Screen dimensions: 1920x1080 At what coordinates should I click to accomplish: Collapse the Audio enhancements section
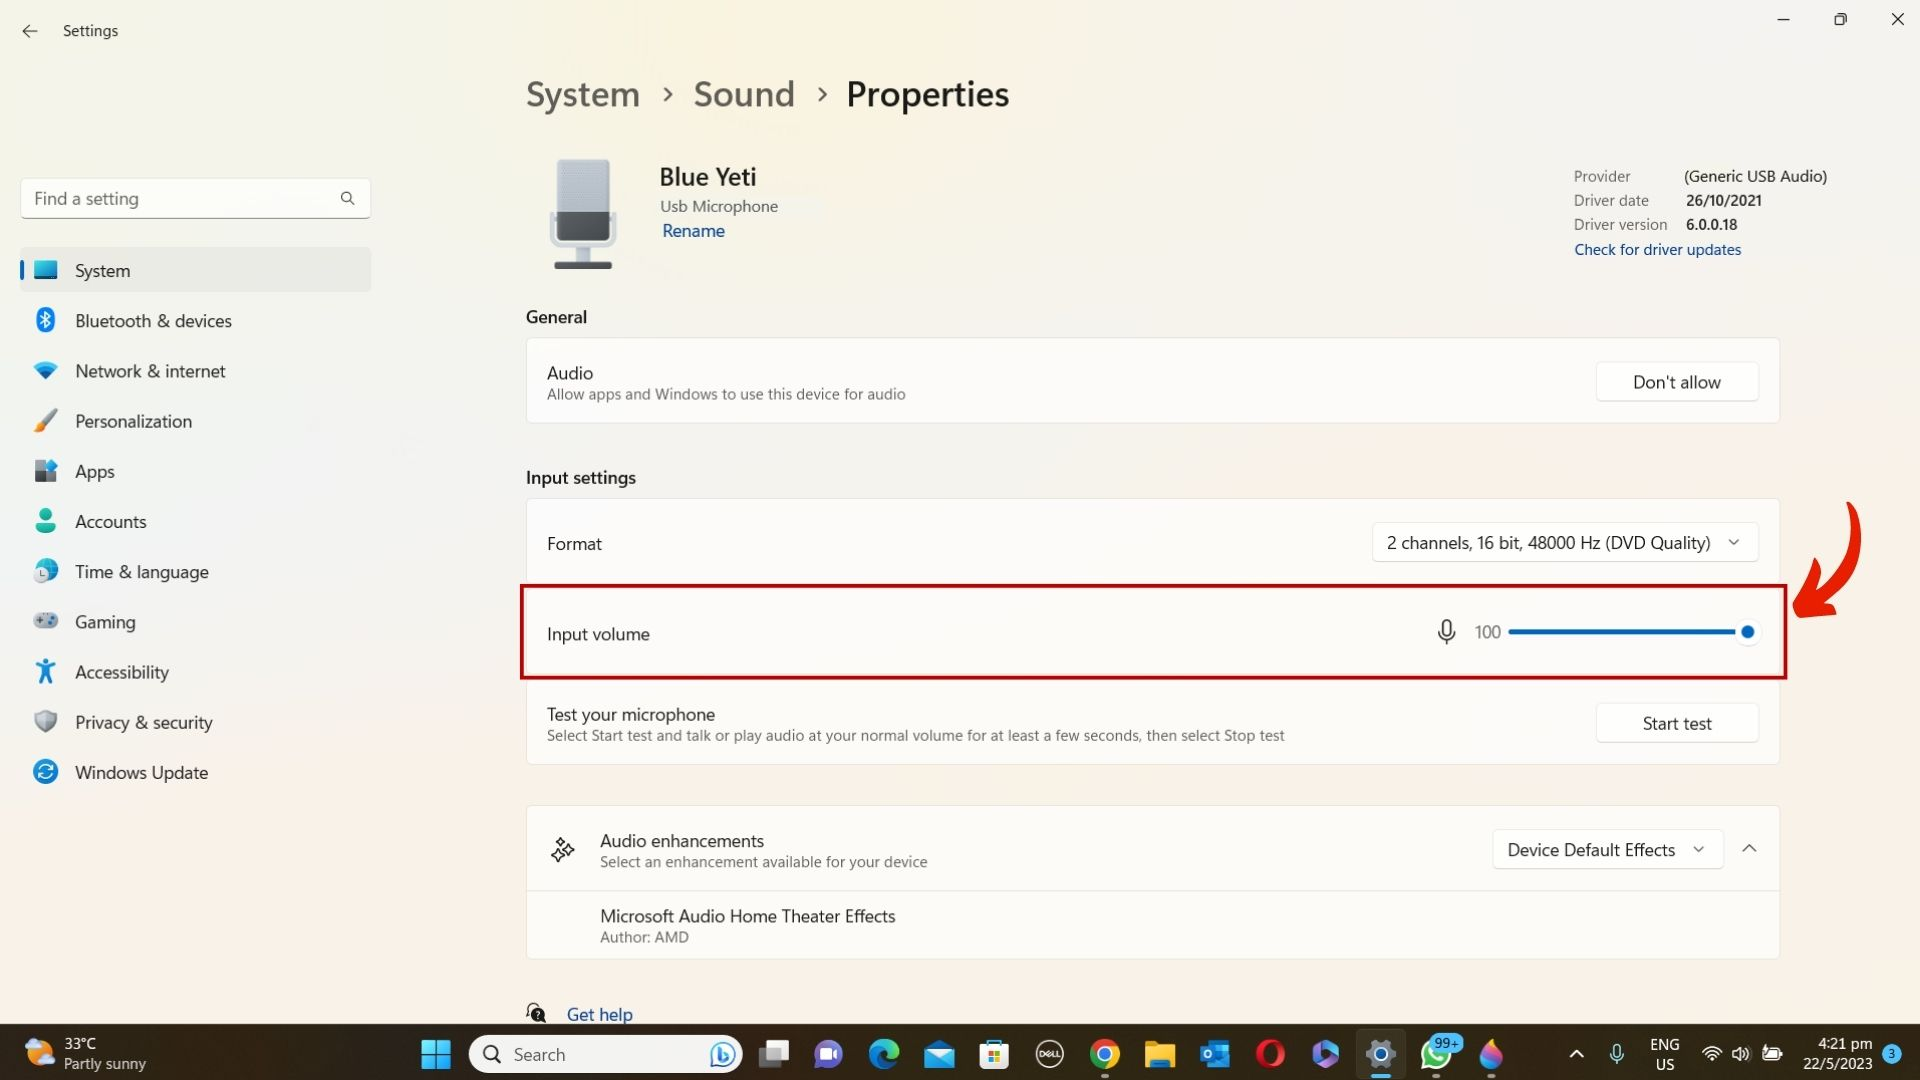point(1749,849)
